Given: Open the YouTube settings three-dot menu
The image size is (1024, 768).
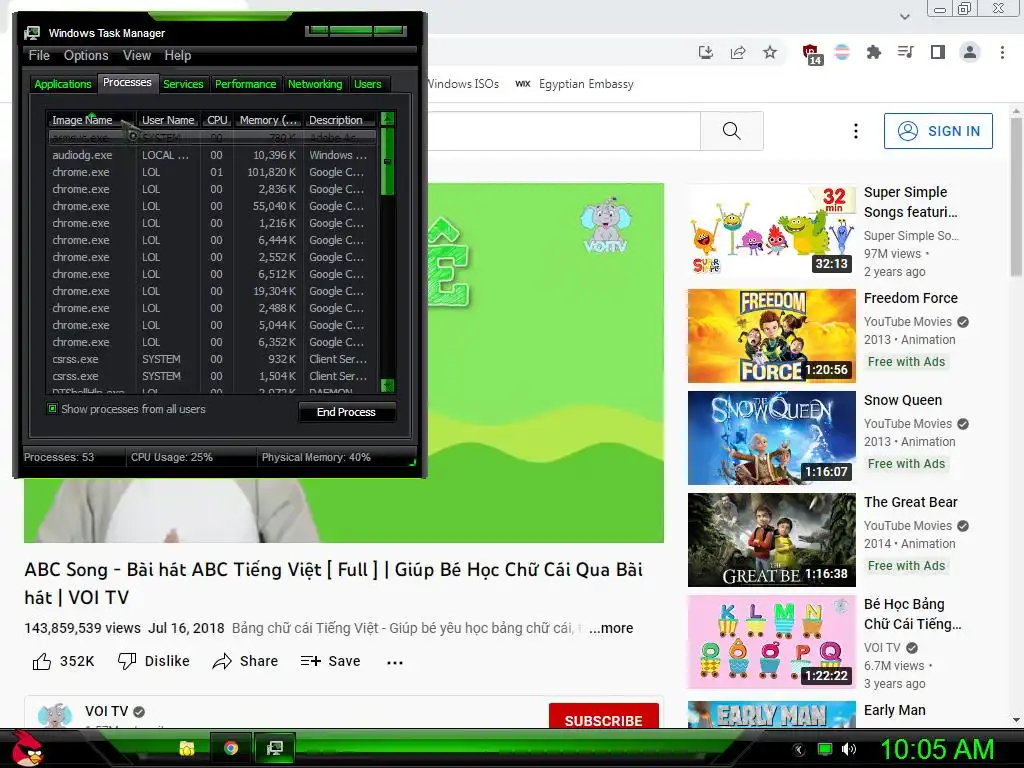Looking at the screenshot, I should [x=856, y=131].
